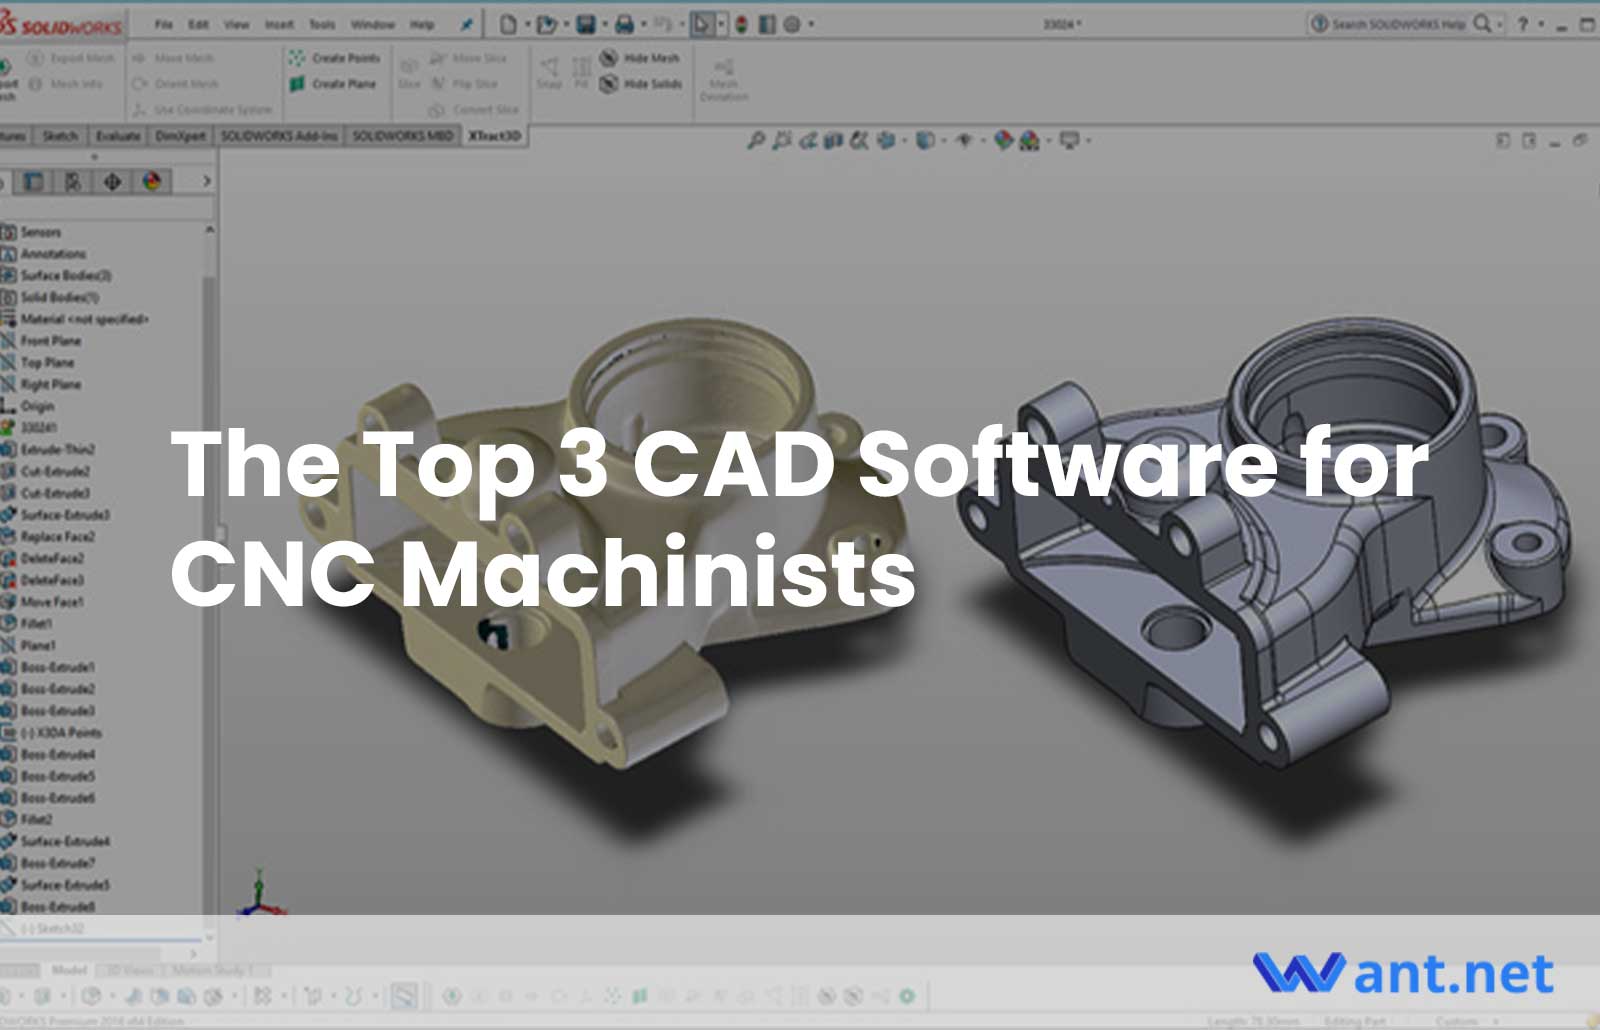The image size is (1600, 1030).
Task: Open the ConfigurationManager panel tab icon
Action: (73, 182)
